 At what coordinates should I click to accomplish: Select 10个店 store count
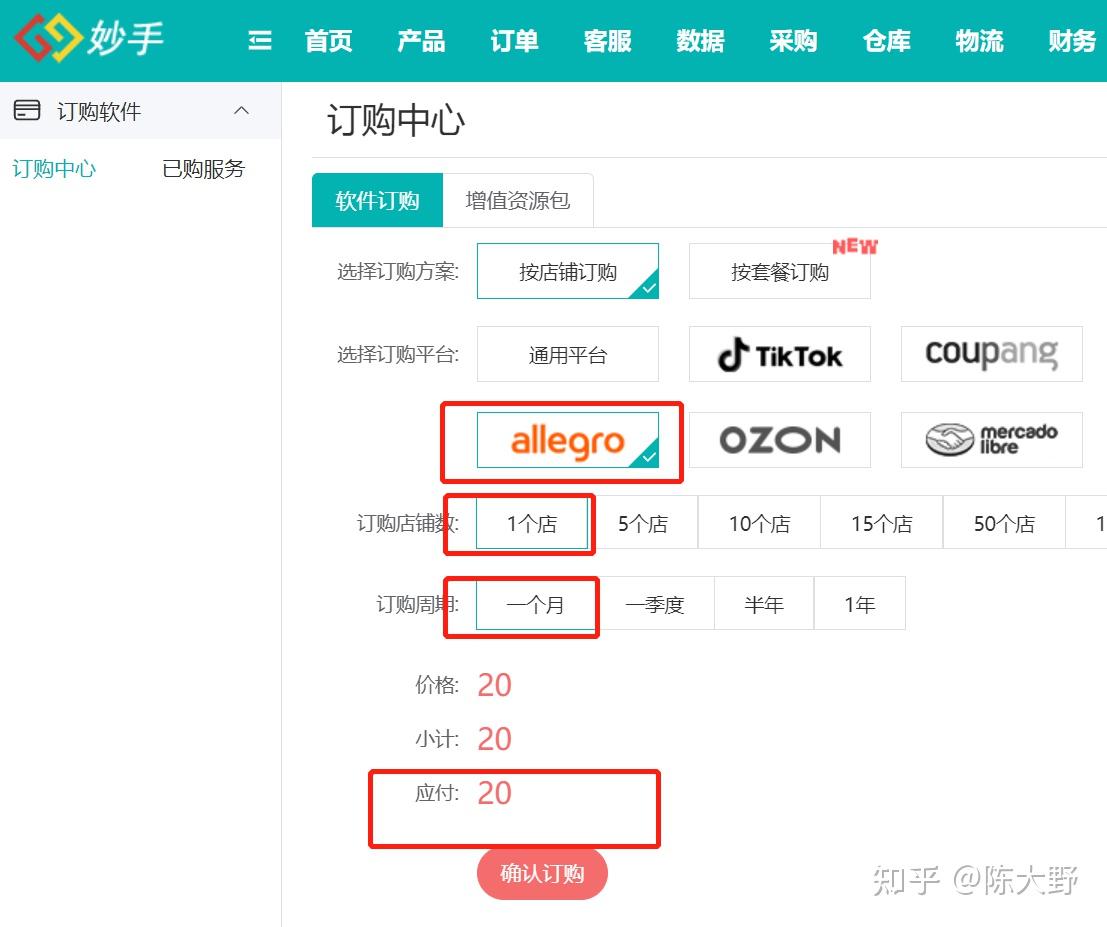pyautogui.click(x=759, y=523)
